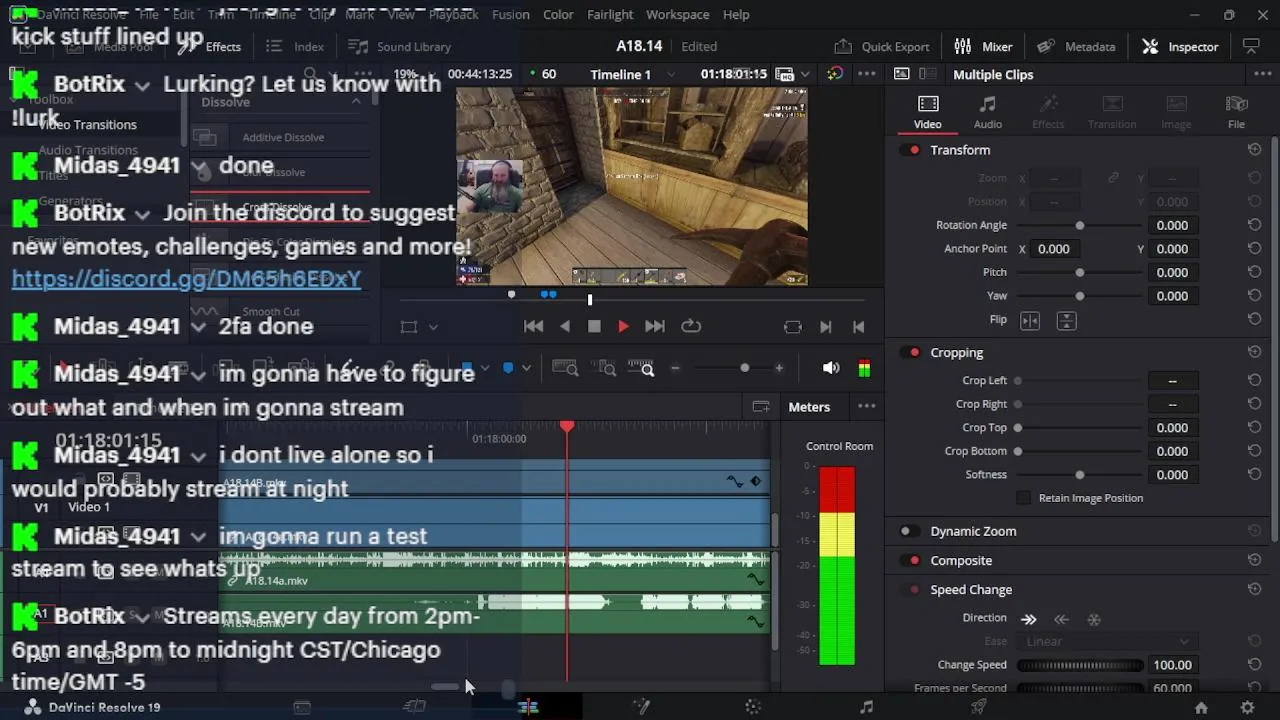Reset the Cropping section
Image resolution: width=1280 pixels, height=720 pixels.
[x=1254, y=353]
